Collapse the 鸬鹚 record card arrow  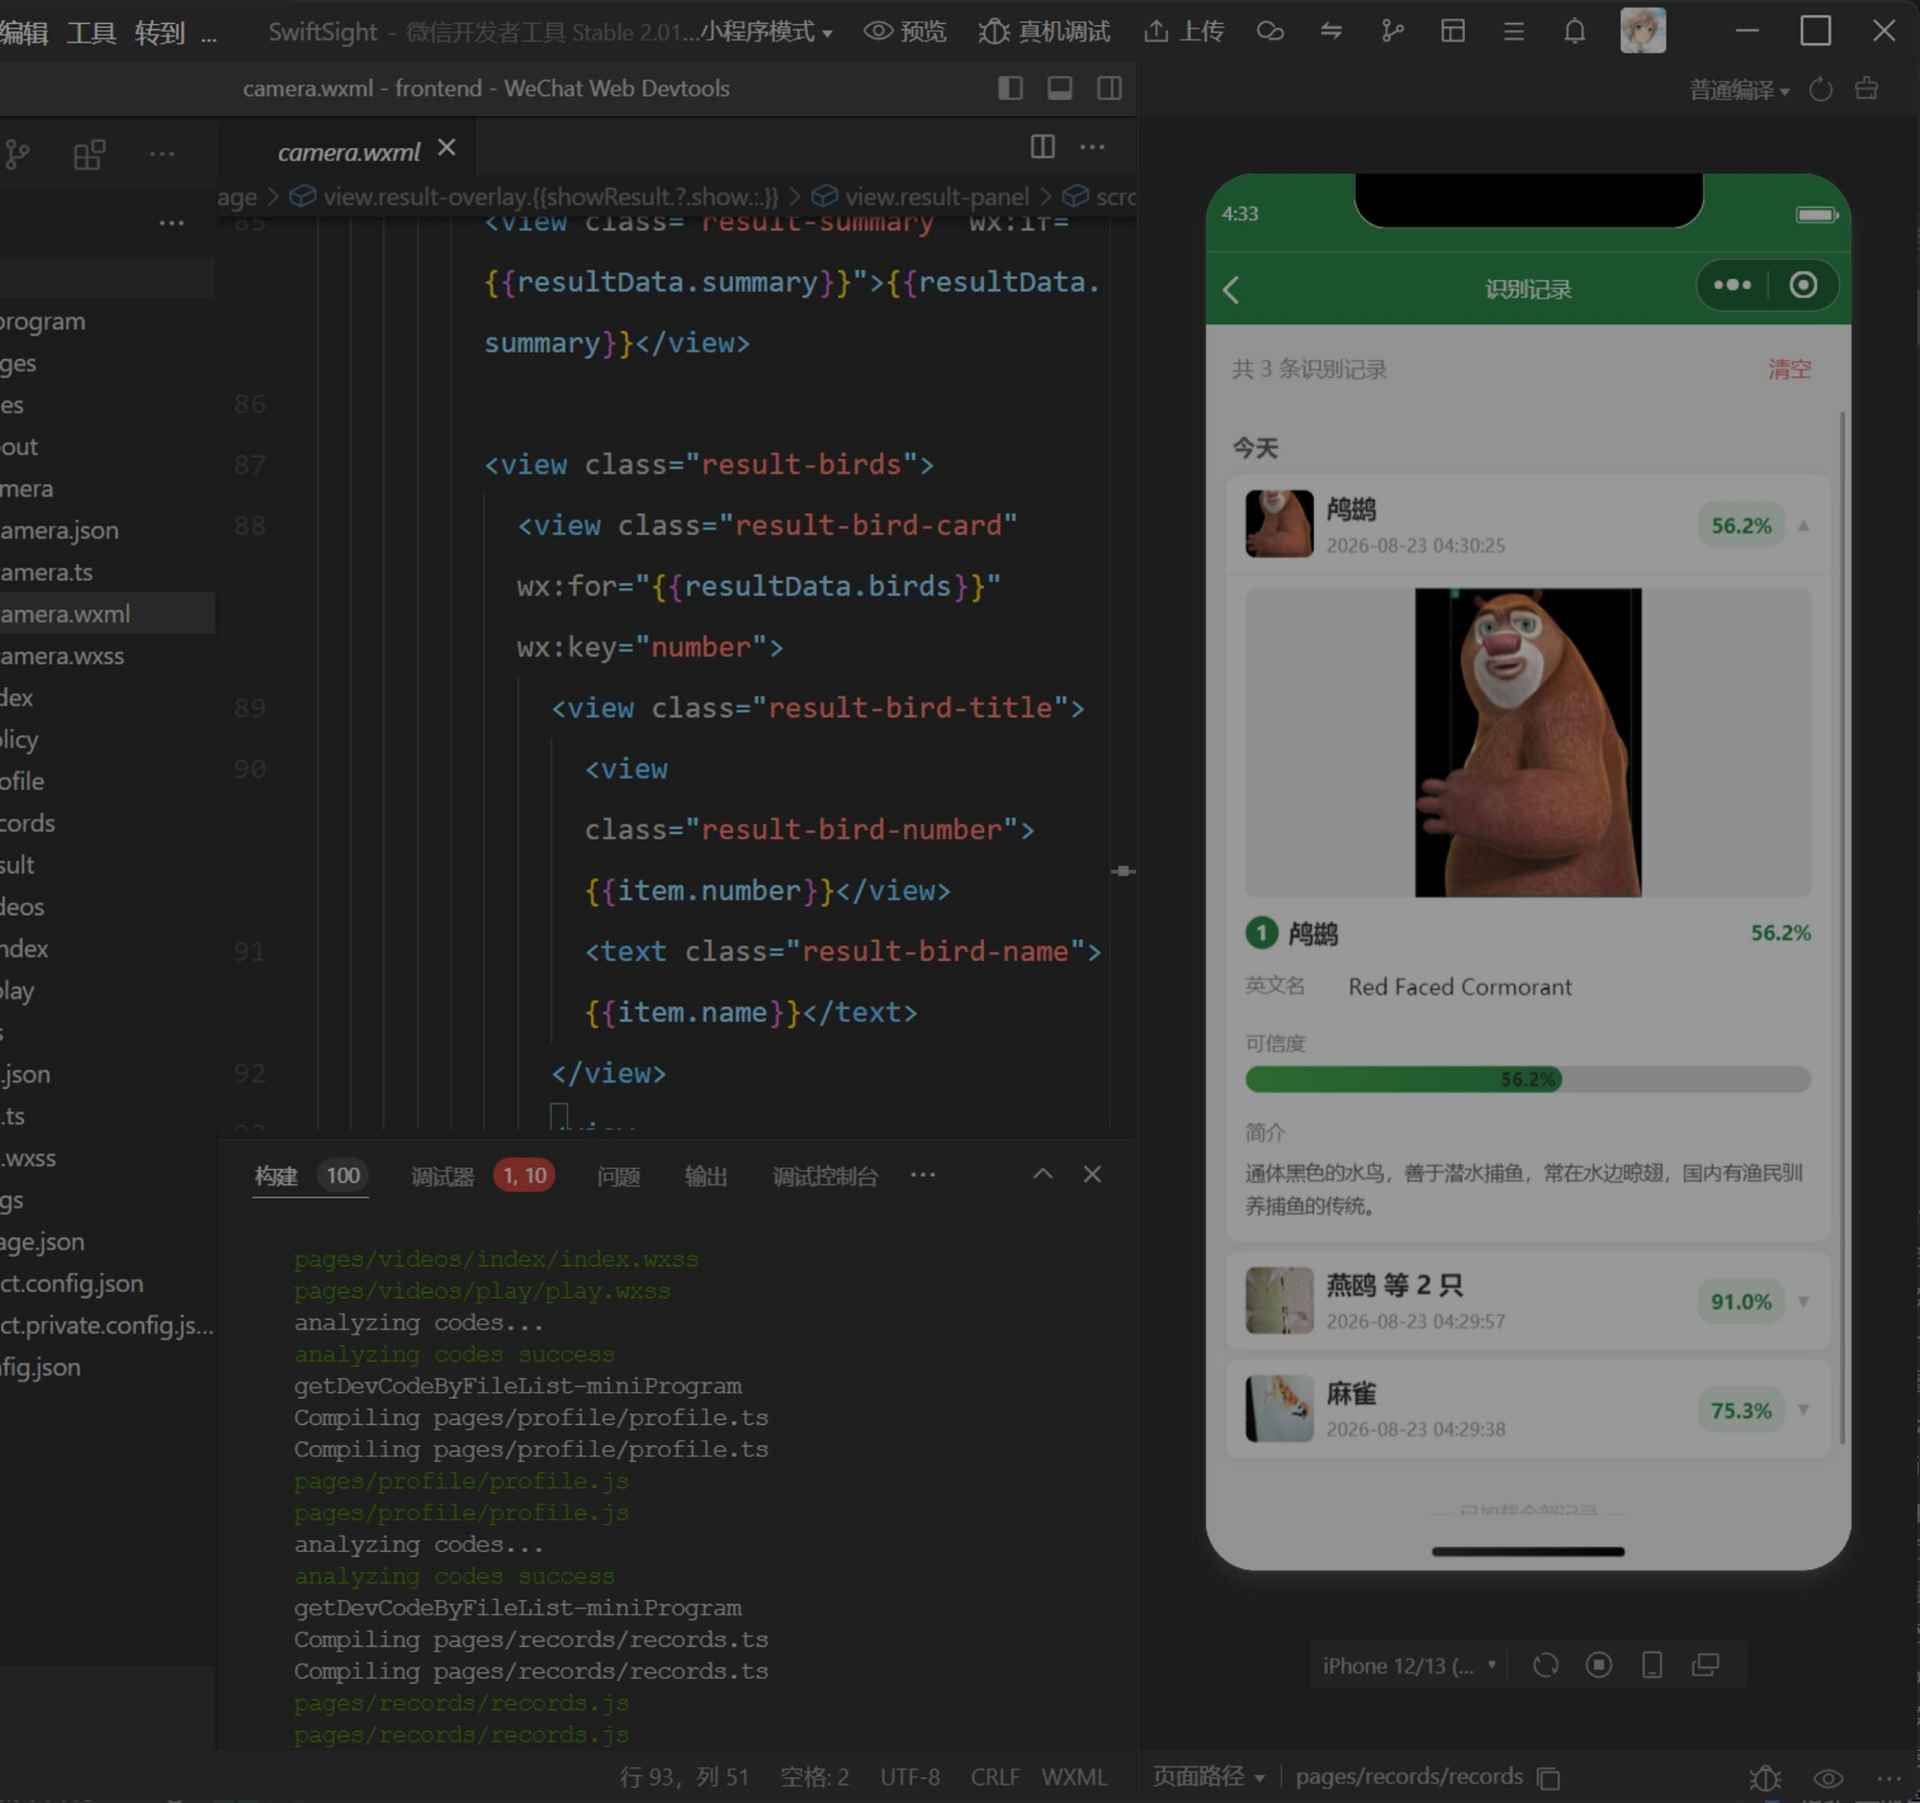pos(1803,525)
